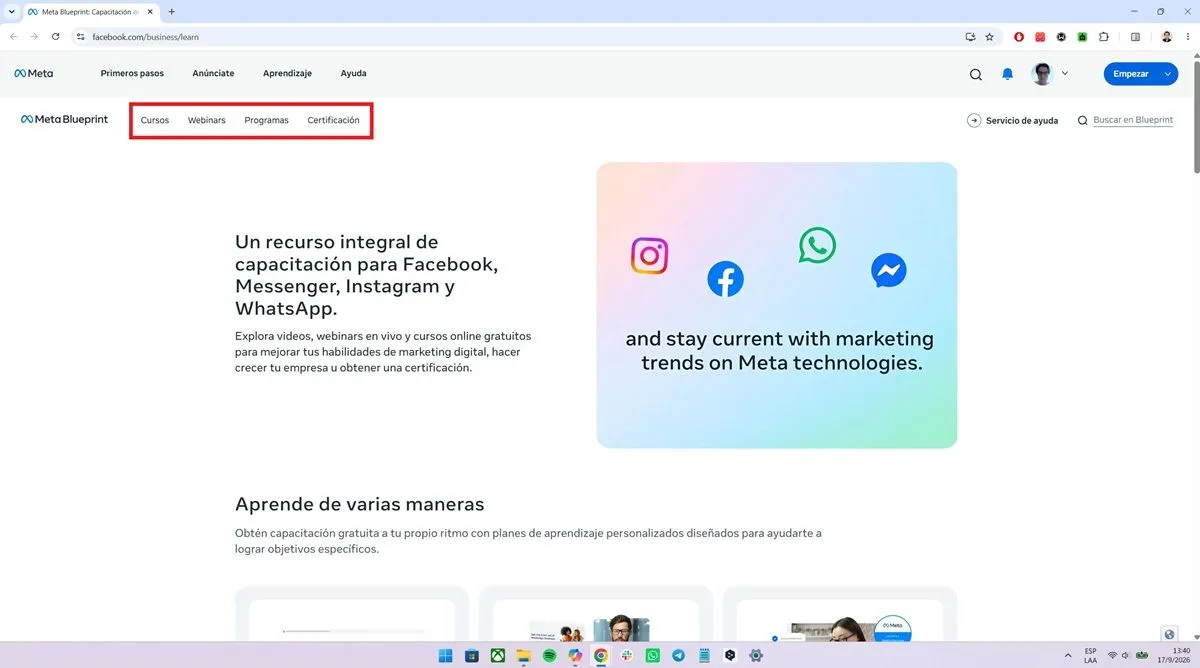Click the account profile avatar in Meta header
1200x668 pixels.
pyautogui.click(x=1043, y=74)
